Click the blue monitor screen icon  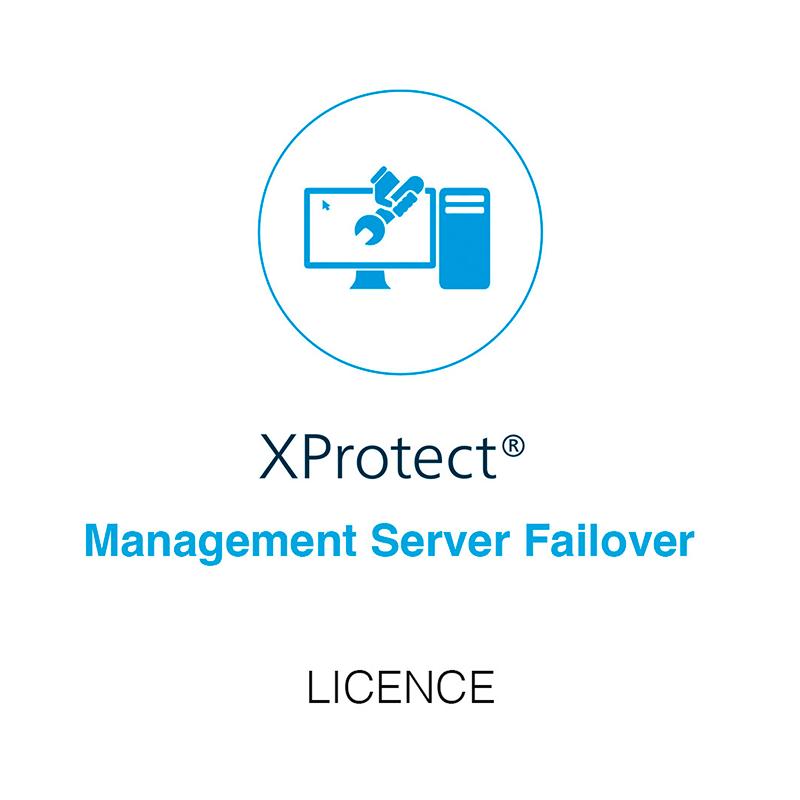coord(370,228)
